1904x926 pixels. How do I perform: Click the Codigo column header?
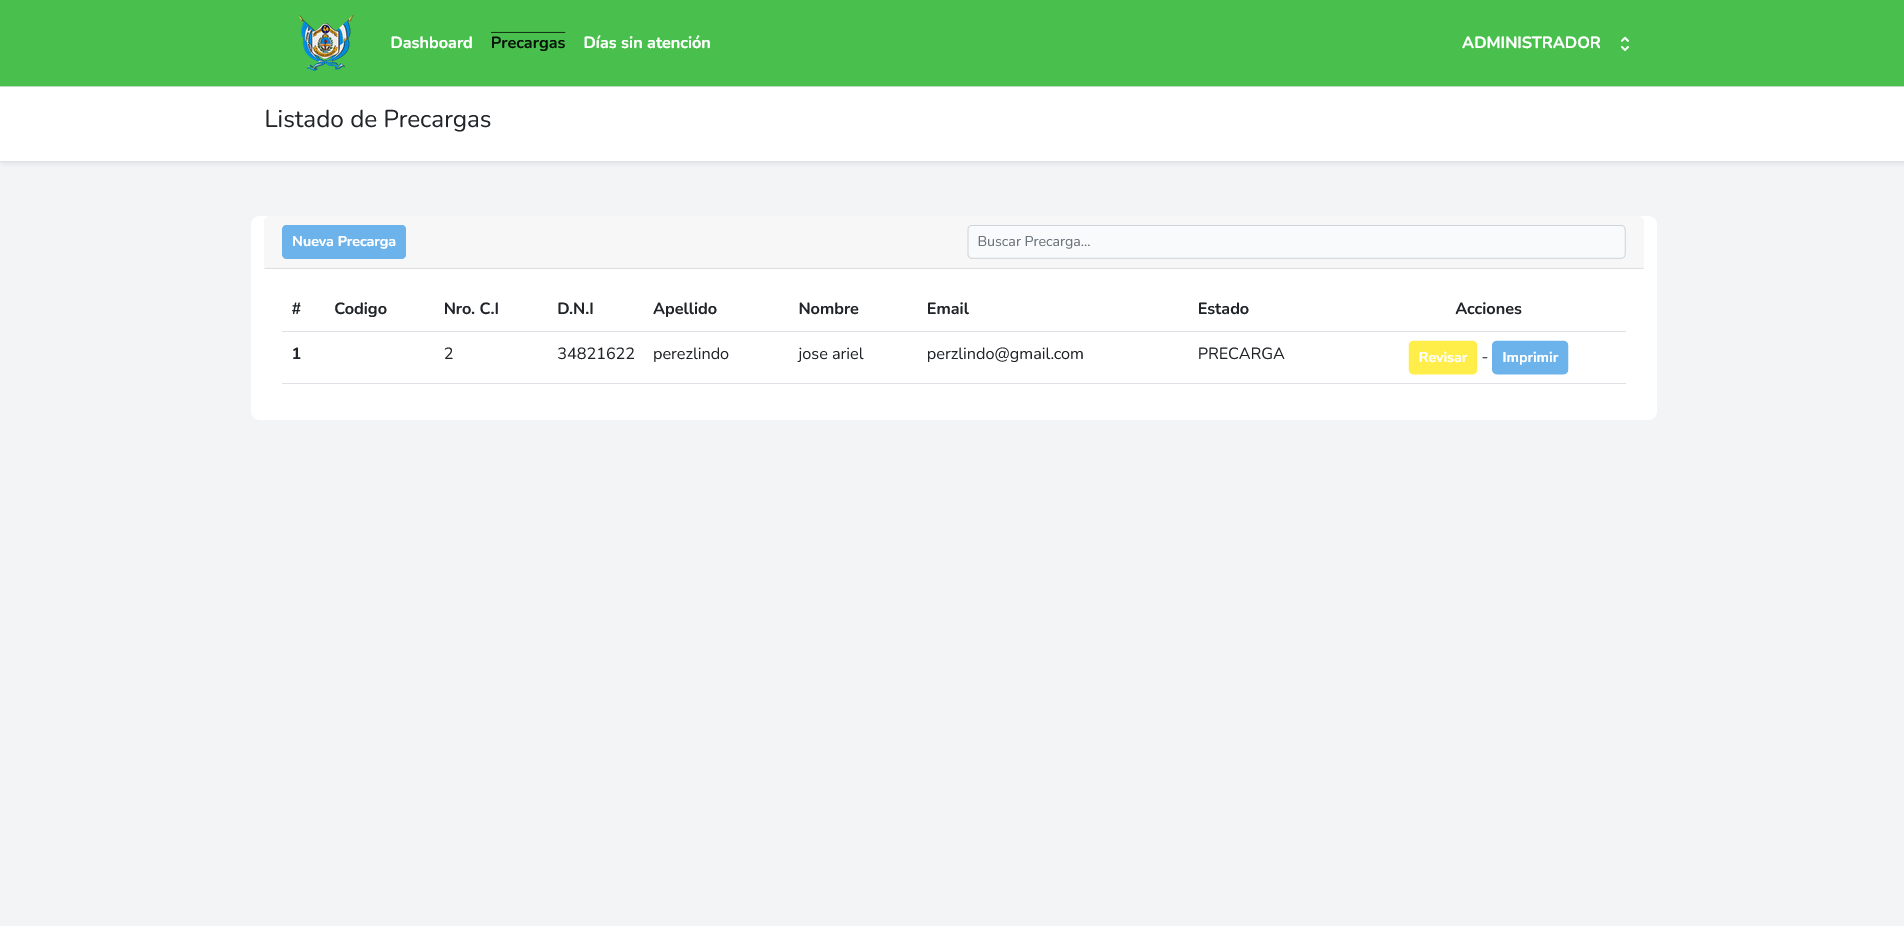coord(360,309)
